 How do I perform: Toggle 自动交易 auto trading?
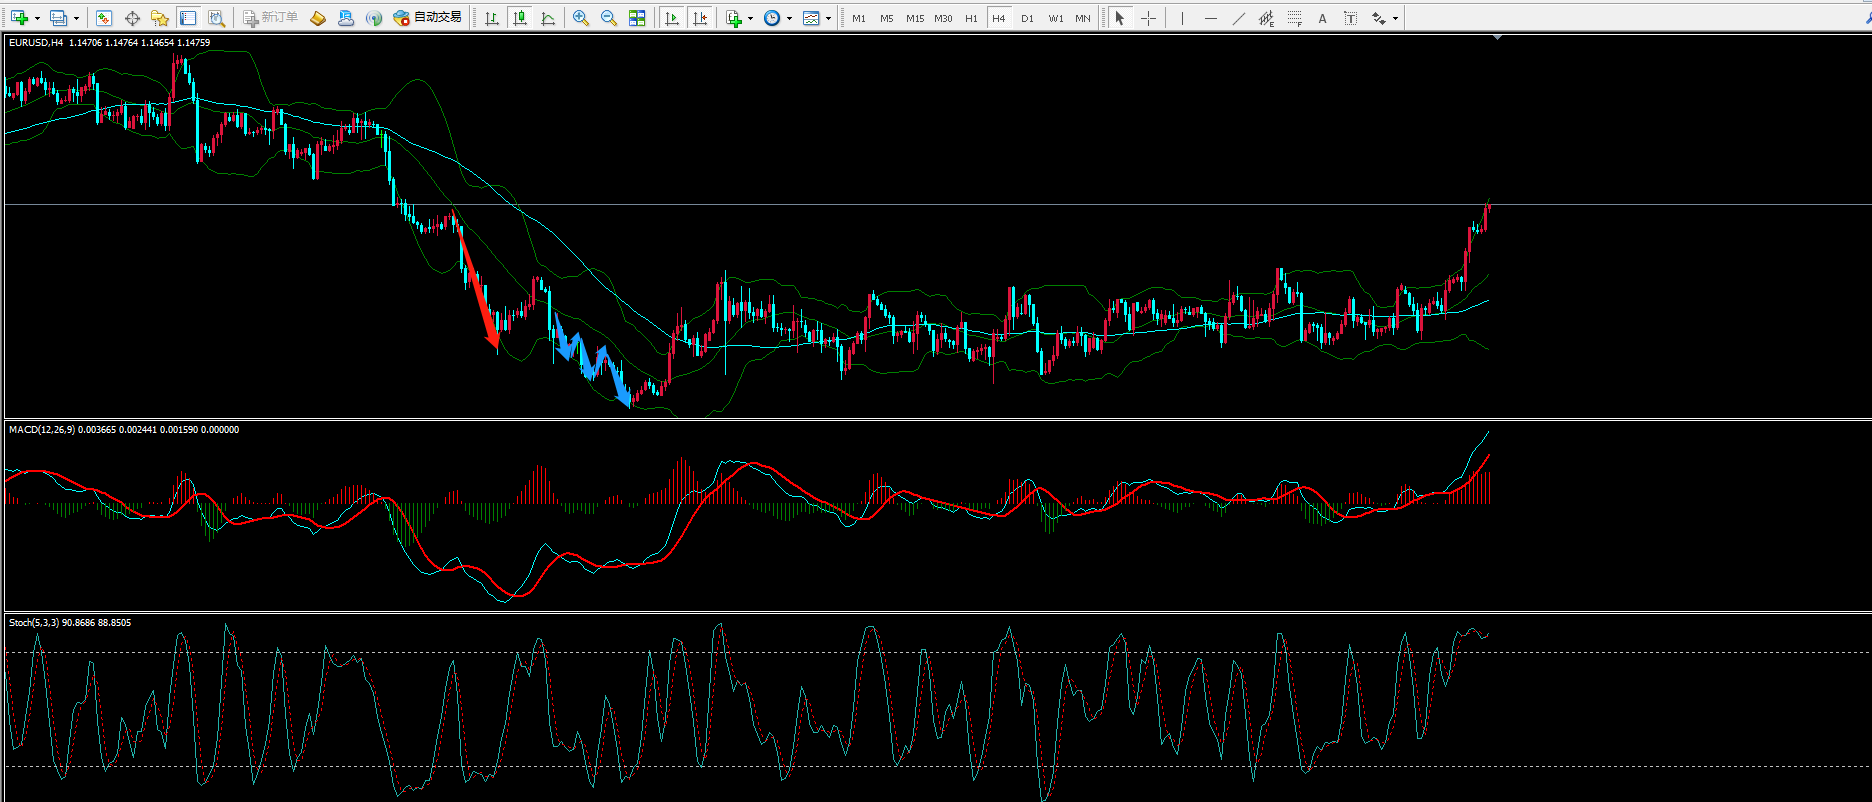click(428, 18)
